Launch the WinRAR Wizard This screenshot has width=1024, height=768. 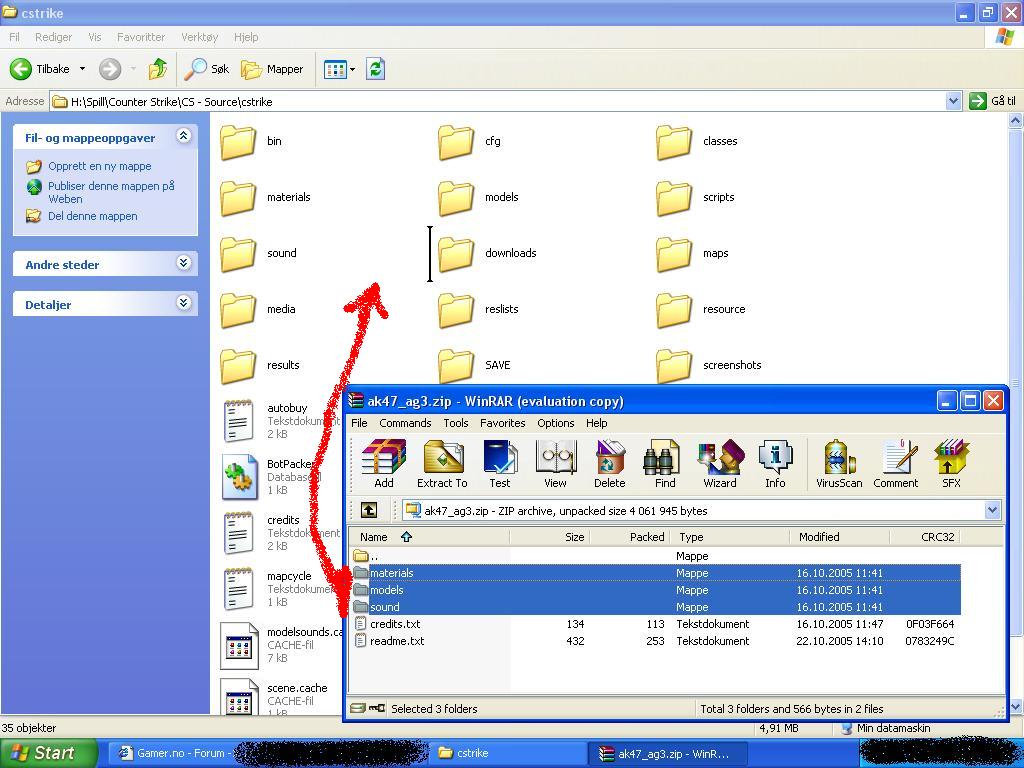720,464
